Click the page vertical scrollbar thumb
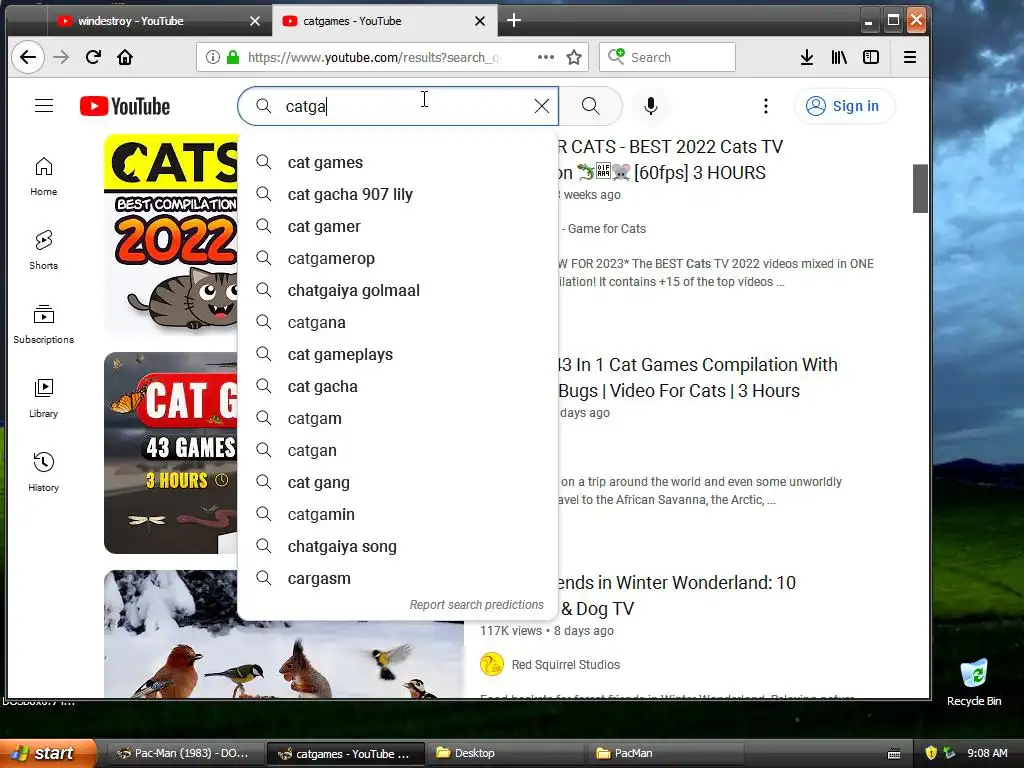Image resolution: width=1024 pixels, height=768 pixels. (920, 189)
